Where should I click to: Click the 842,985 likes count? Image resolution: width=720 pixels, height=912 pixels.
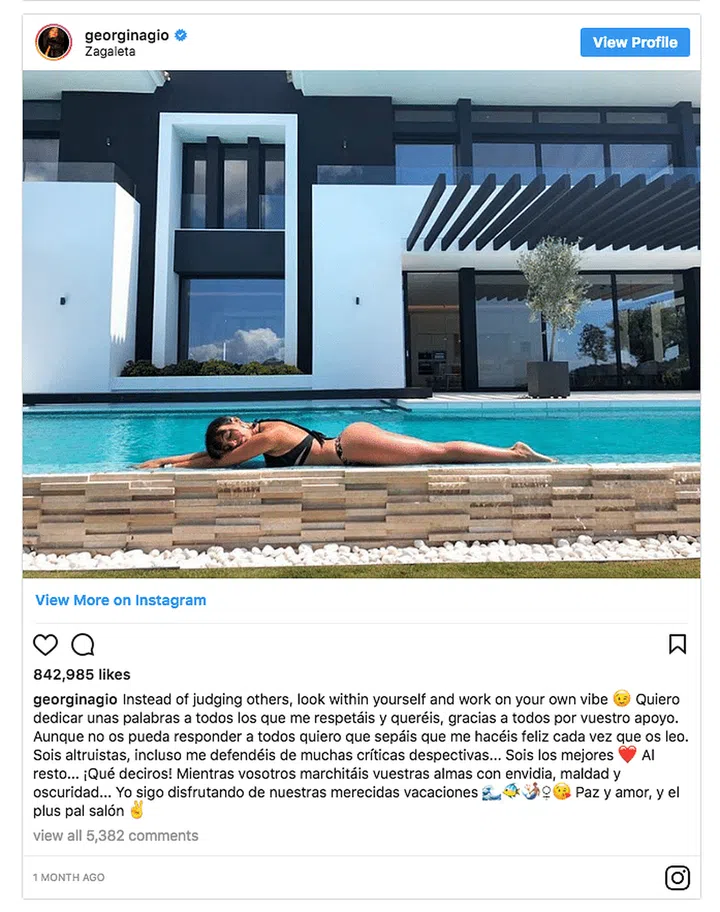82,675
